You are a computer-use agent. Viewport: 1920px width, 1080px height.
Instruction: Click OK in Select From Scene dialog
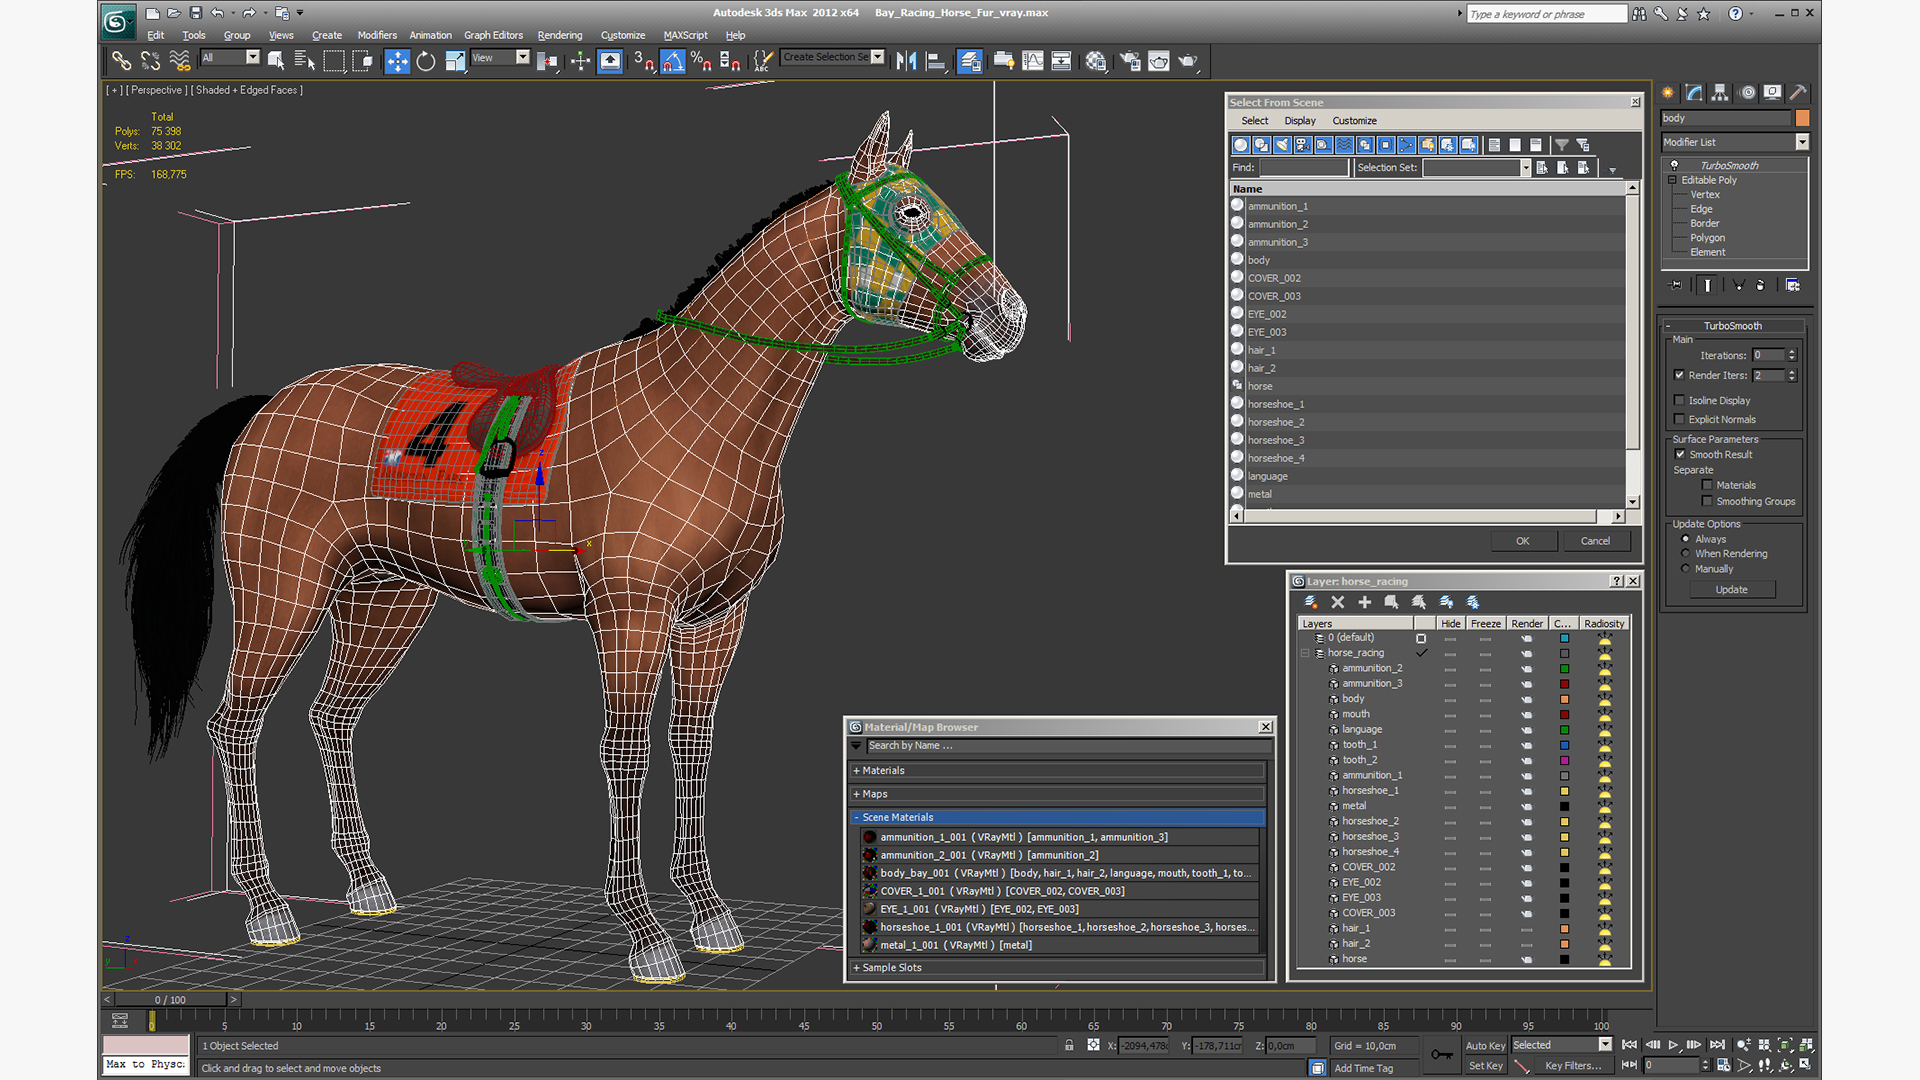[x=1522, y=541]
